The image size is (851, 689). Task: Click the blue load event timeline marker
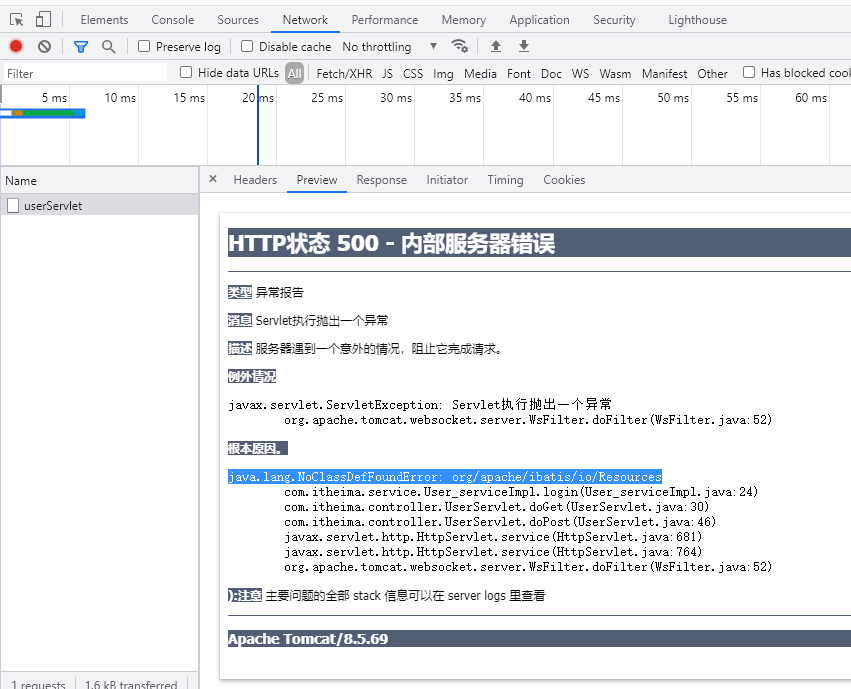point(258,125)
